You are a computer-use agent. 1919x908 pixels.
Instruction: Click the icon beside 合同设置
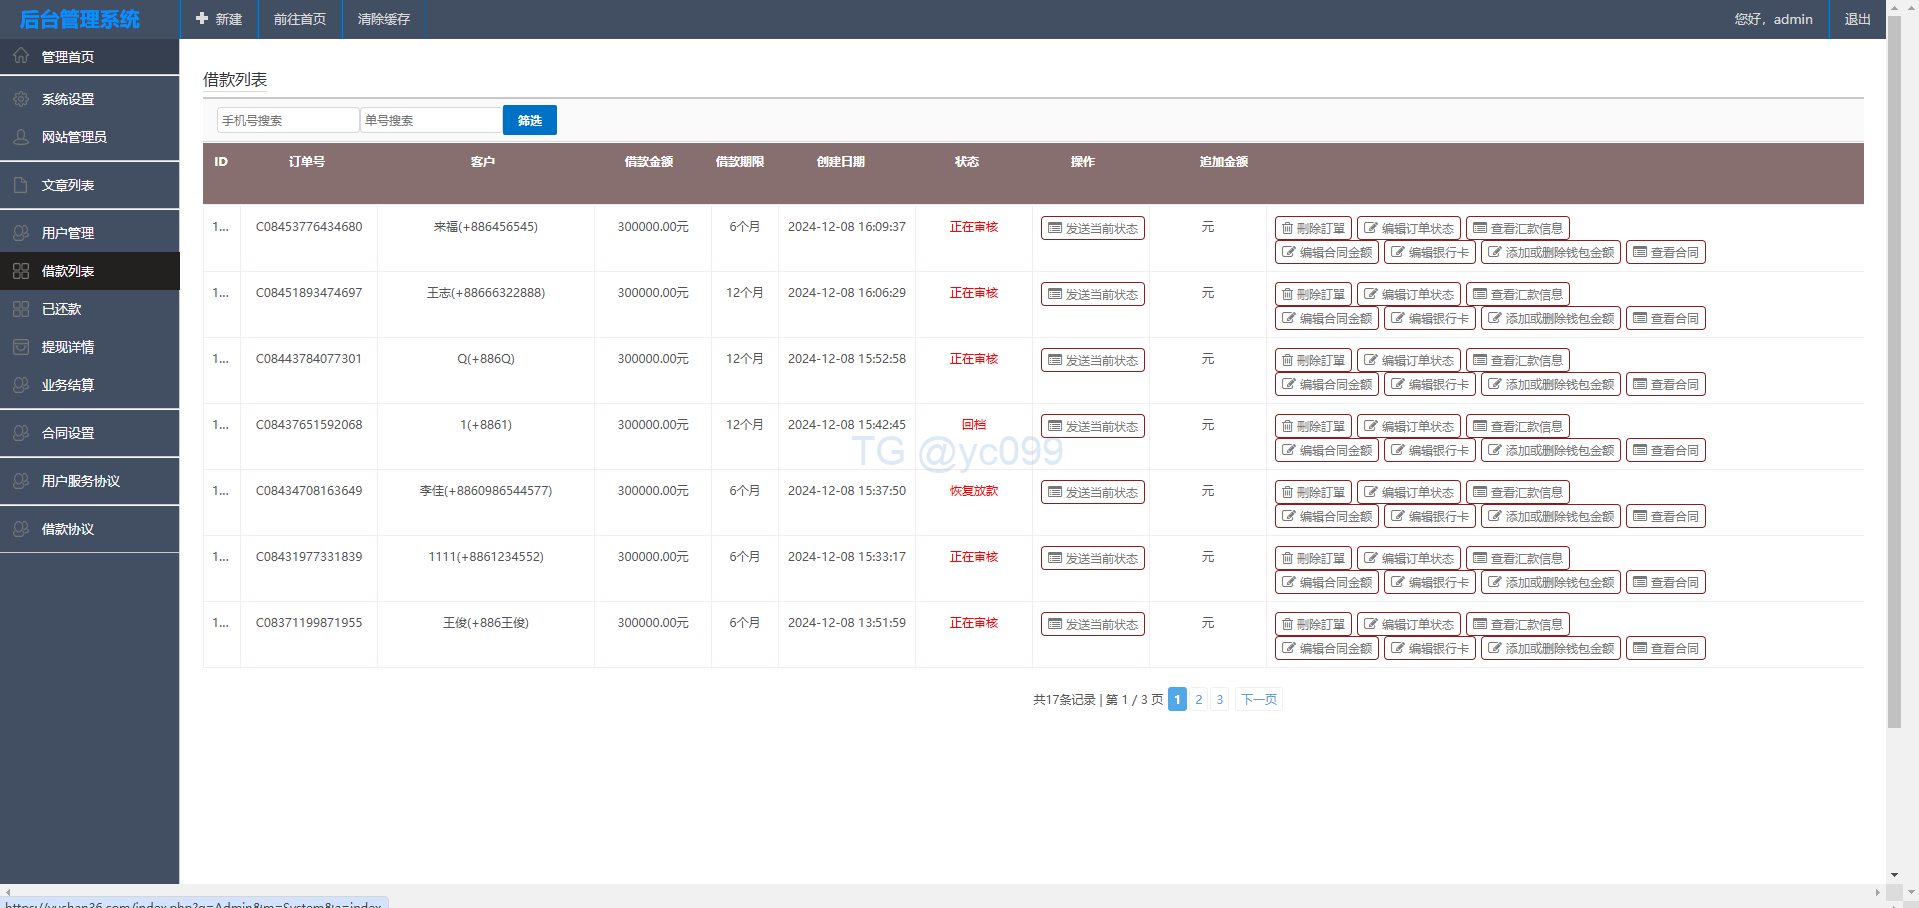point(21,433)
